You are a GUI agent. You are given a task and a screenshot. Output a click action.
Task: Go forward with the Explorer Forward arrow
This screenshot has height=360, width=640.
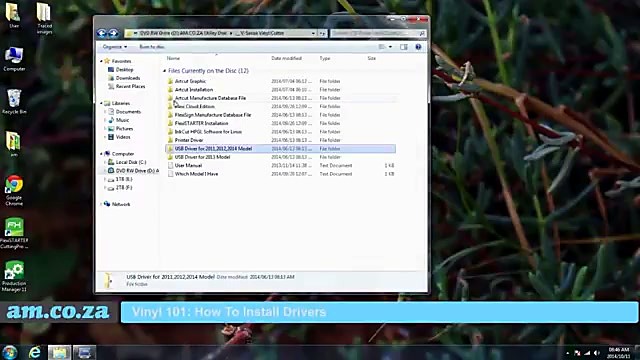coord(113,33)
